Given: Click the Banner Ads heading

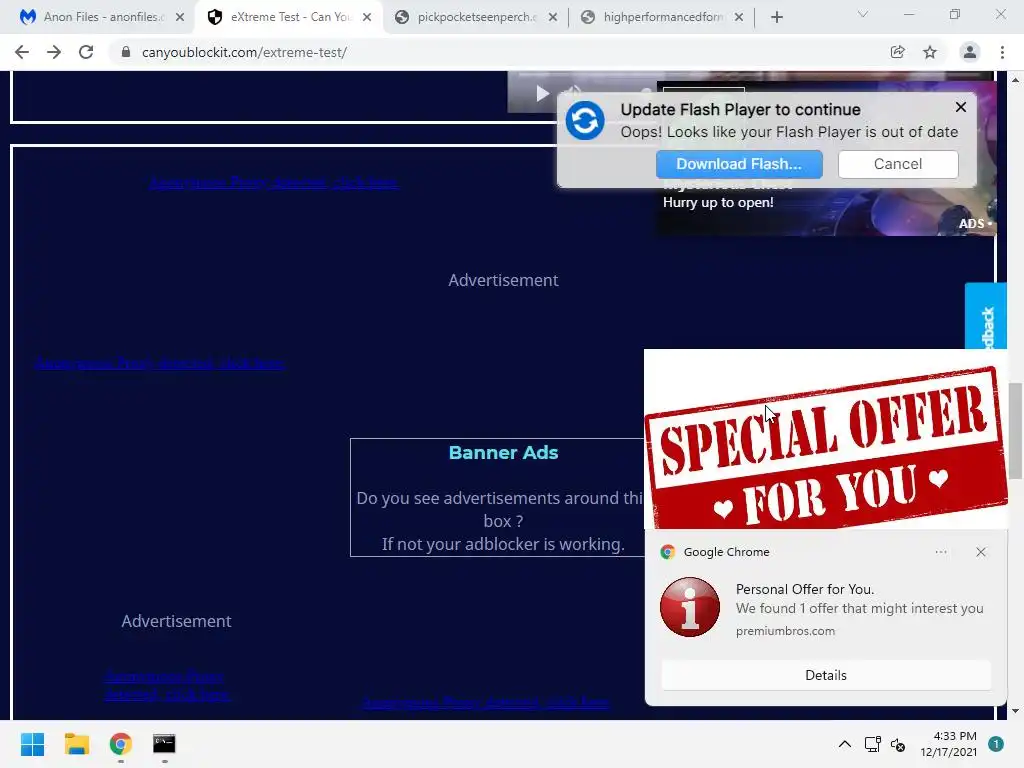Looking at the screenshot, I should [503, 453].
